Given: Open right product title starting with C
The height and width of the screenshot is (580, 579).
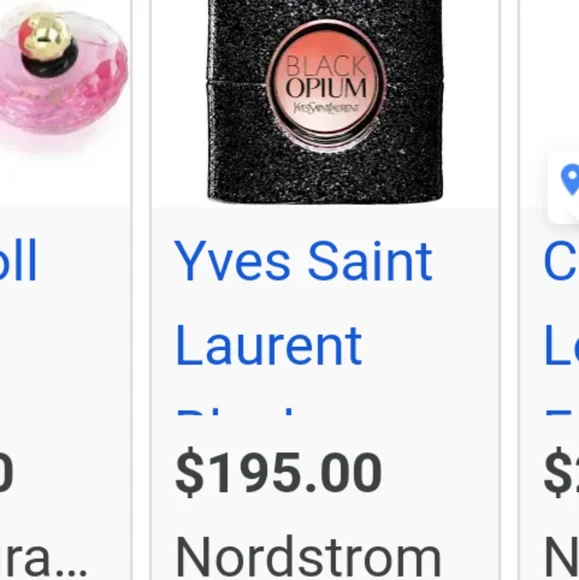Looking at the screenshot, I should [561, 261].
